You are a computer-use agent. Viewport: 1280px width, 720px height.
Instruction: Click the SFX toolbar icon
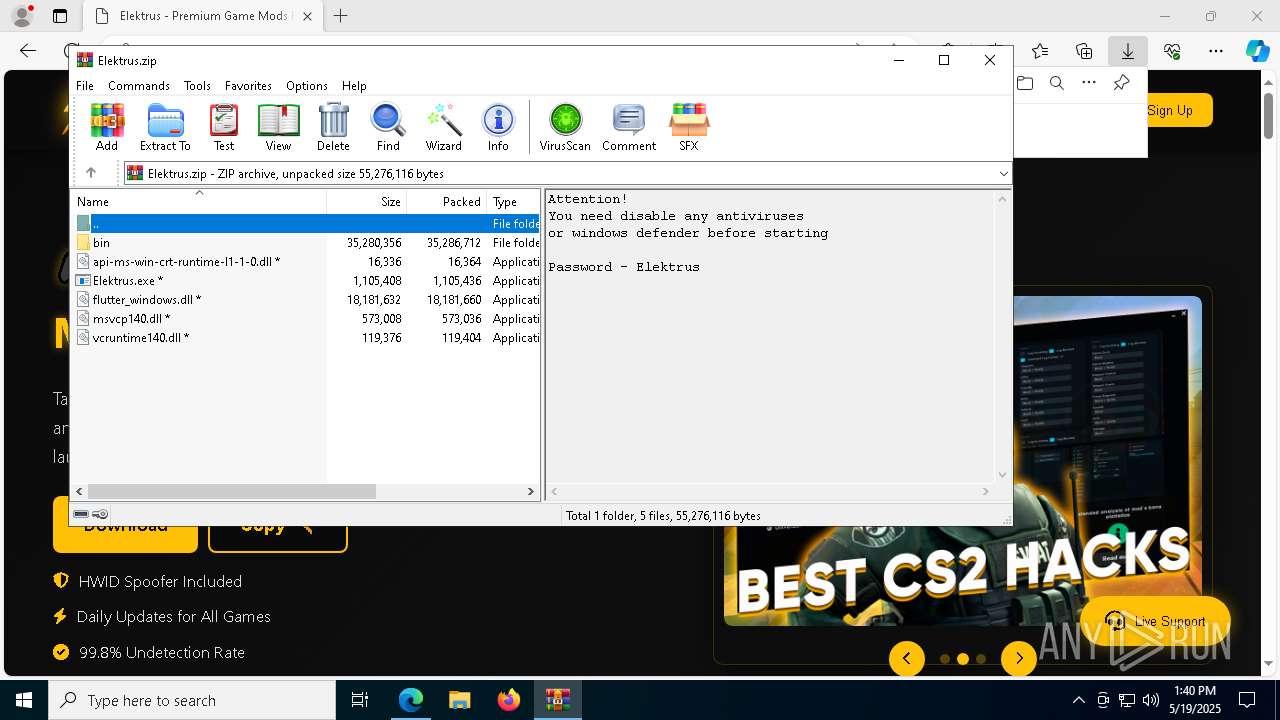(689, 127)
